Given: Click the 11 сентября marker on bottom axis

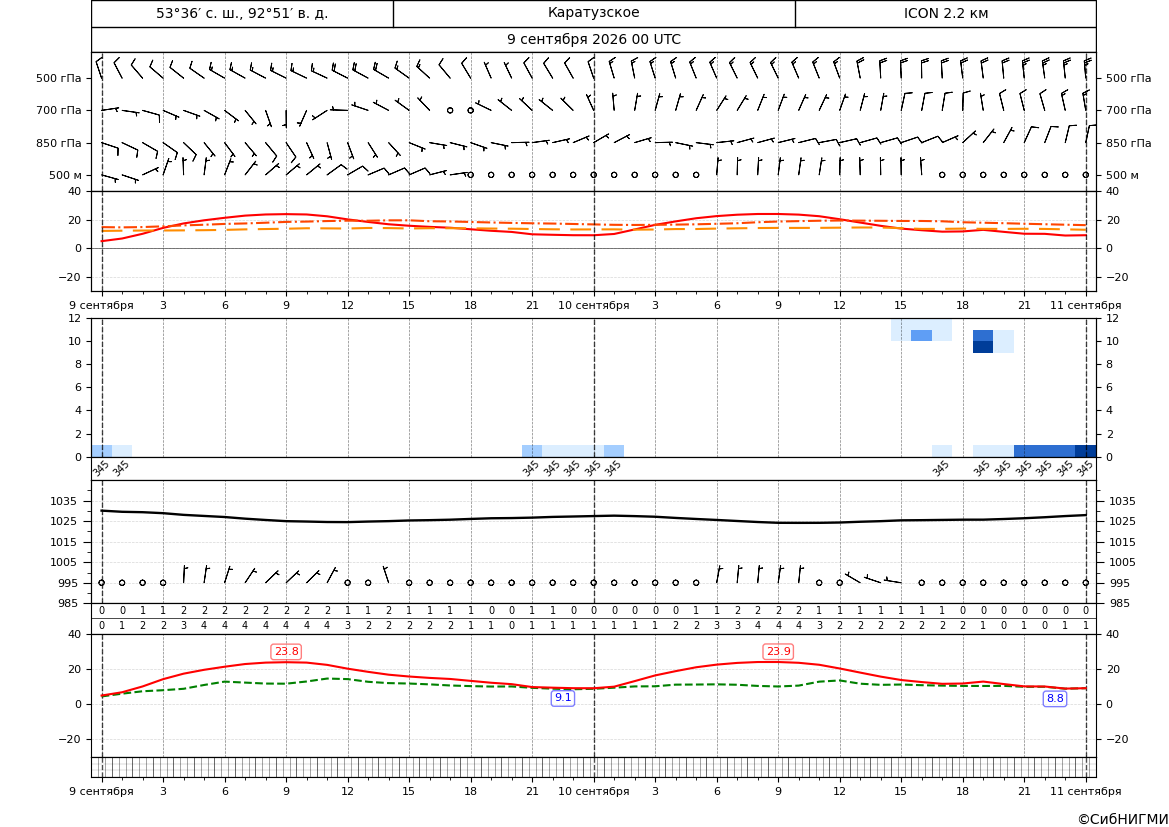Looking at the screenshot, I should (1086, 791).
